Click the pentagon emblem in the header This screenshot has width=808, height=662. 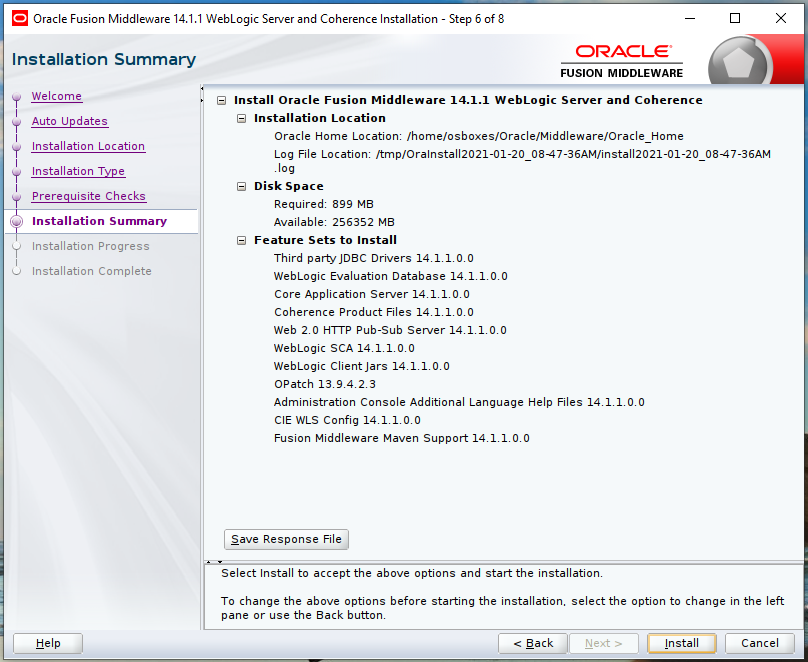click(739, 63)
